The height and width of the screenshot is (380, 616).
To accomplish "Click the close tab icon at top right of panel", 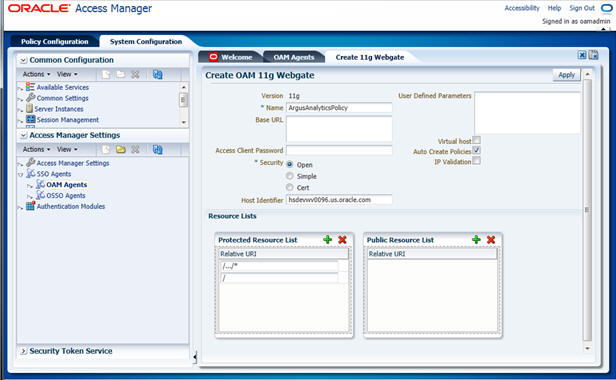I will pos(582,55).
